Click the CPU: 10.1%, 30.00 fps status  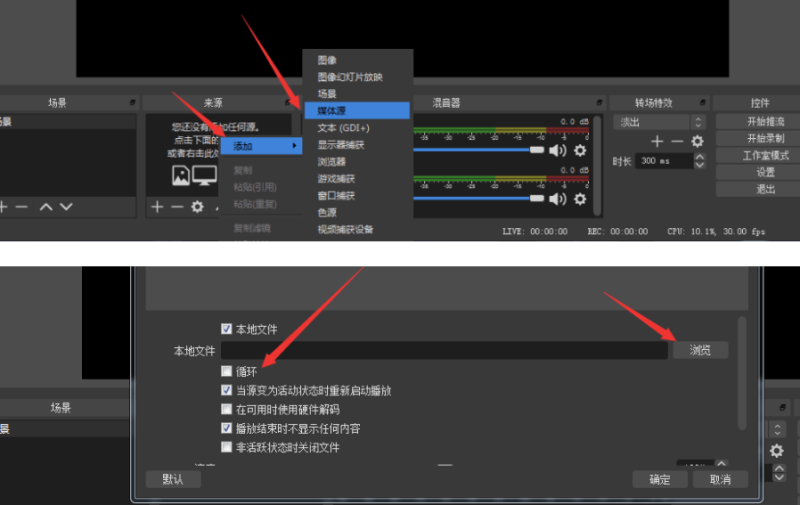coord(716,232)
